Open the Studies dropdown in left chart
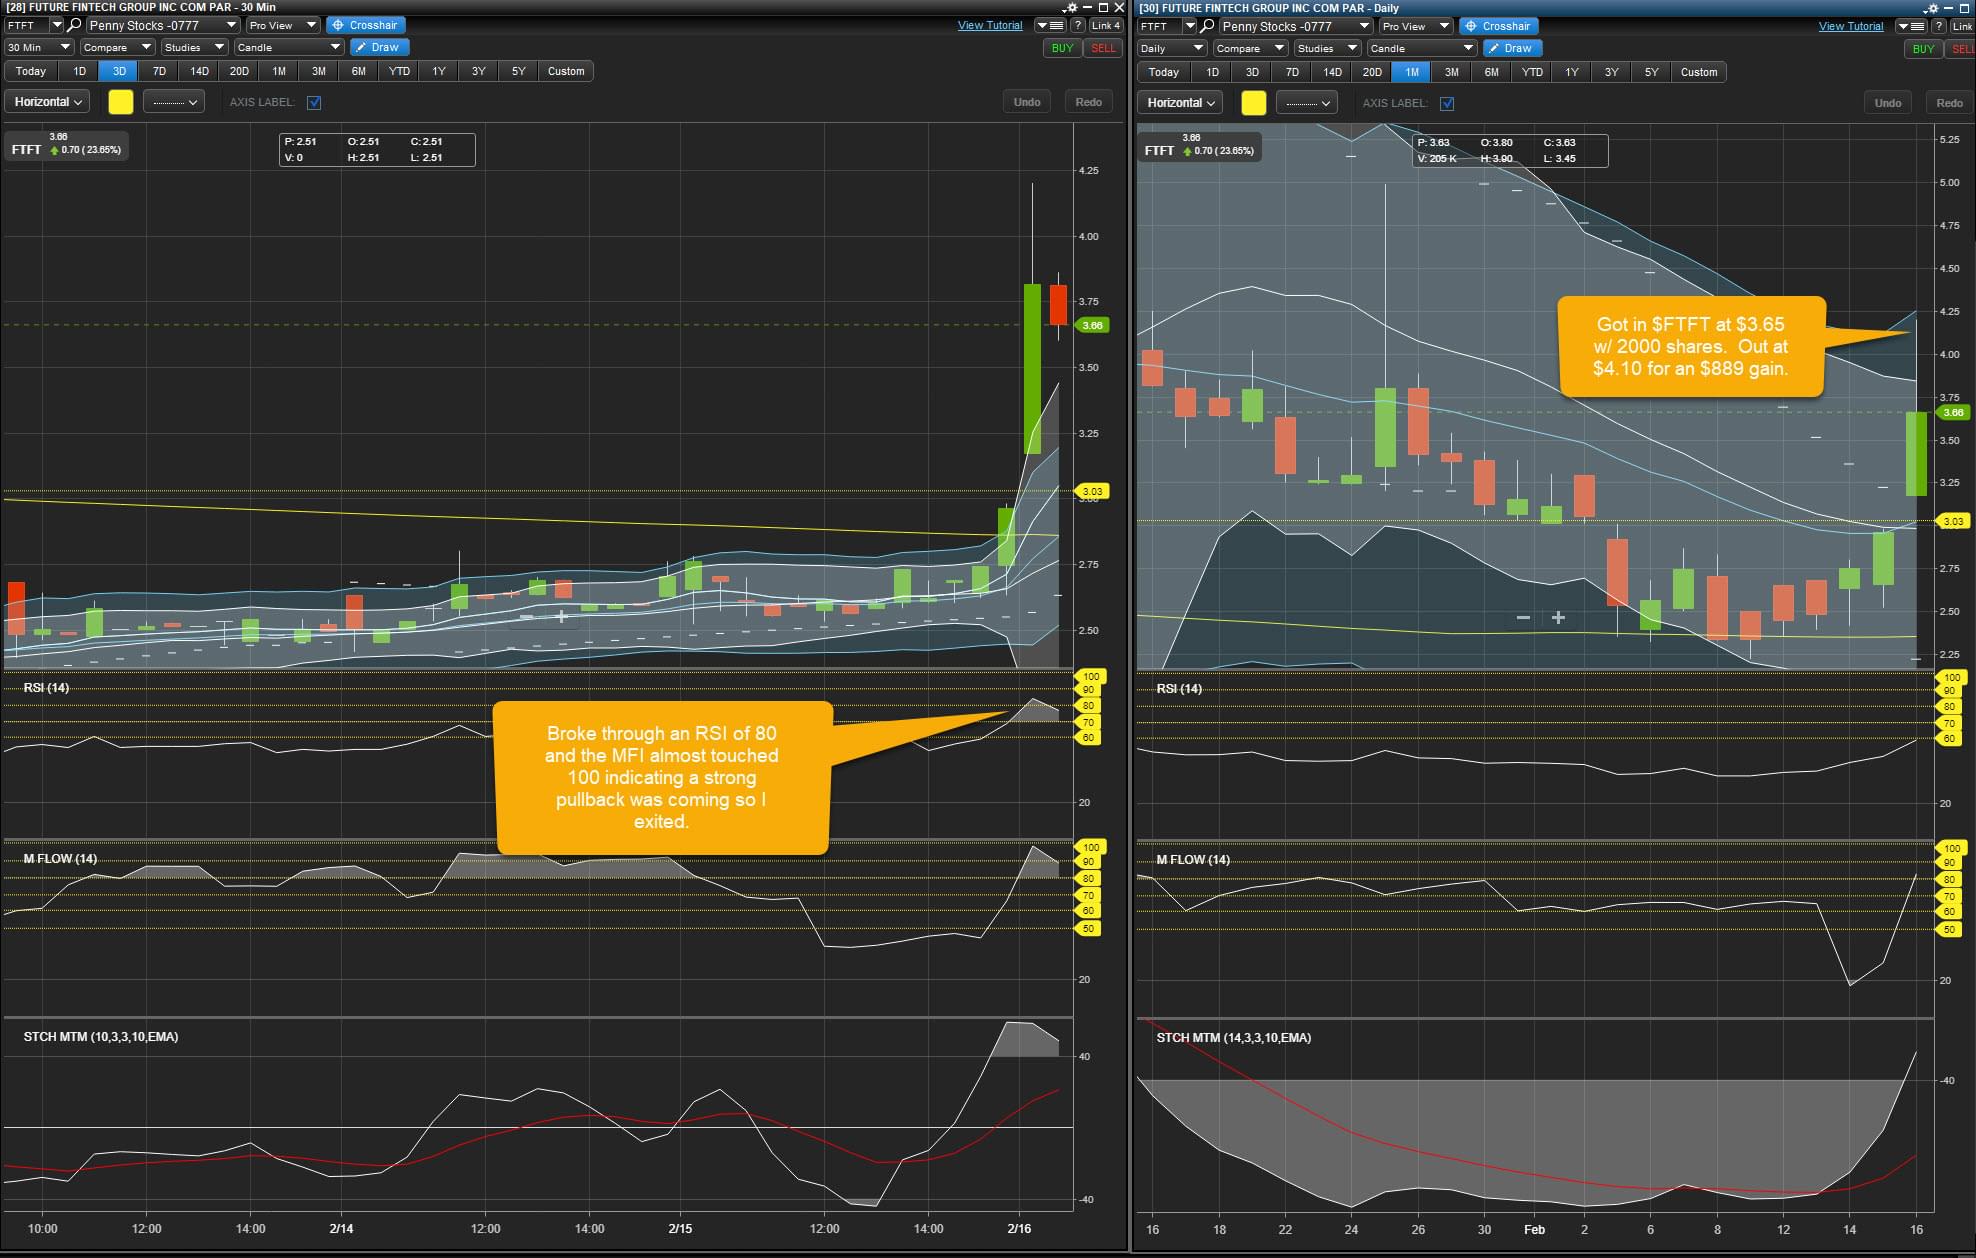This screenshot has height=1258, width=1976. click(x=194, y=47)
